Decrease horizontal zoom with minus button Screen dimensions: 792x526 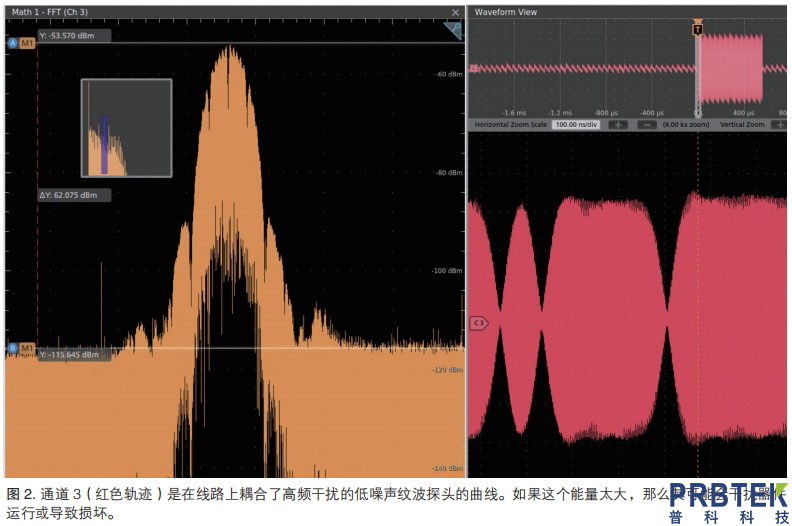pyautogui.click(x=647, y=125)
